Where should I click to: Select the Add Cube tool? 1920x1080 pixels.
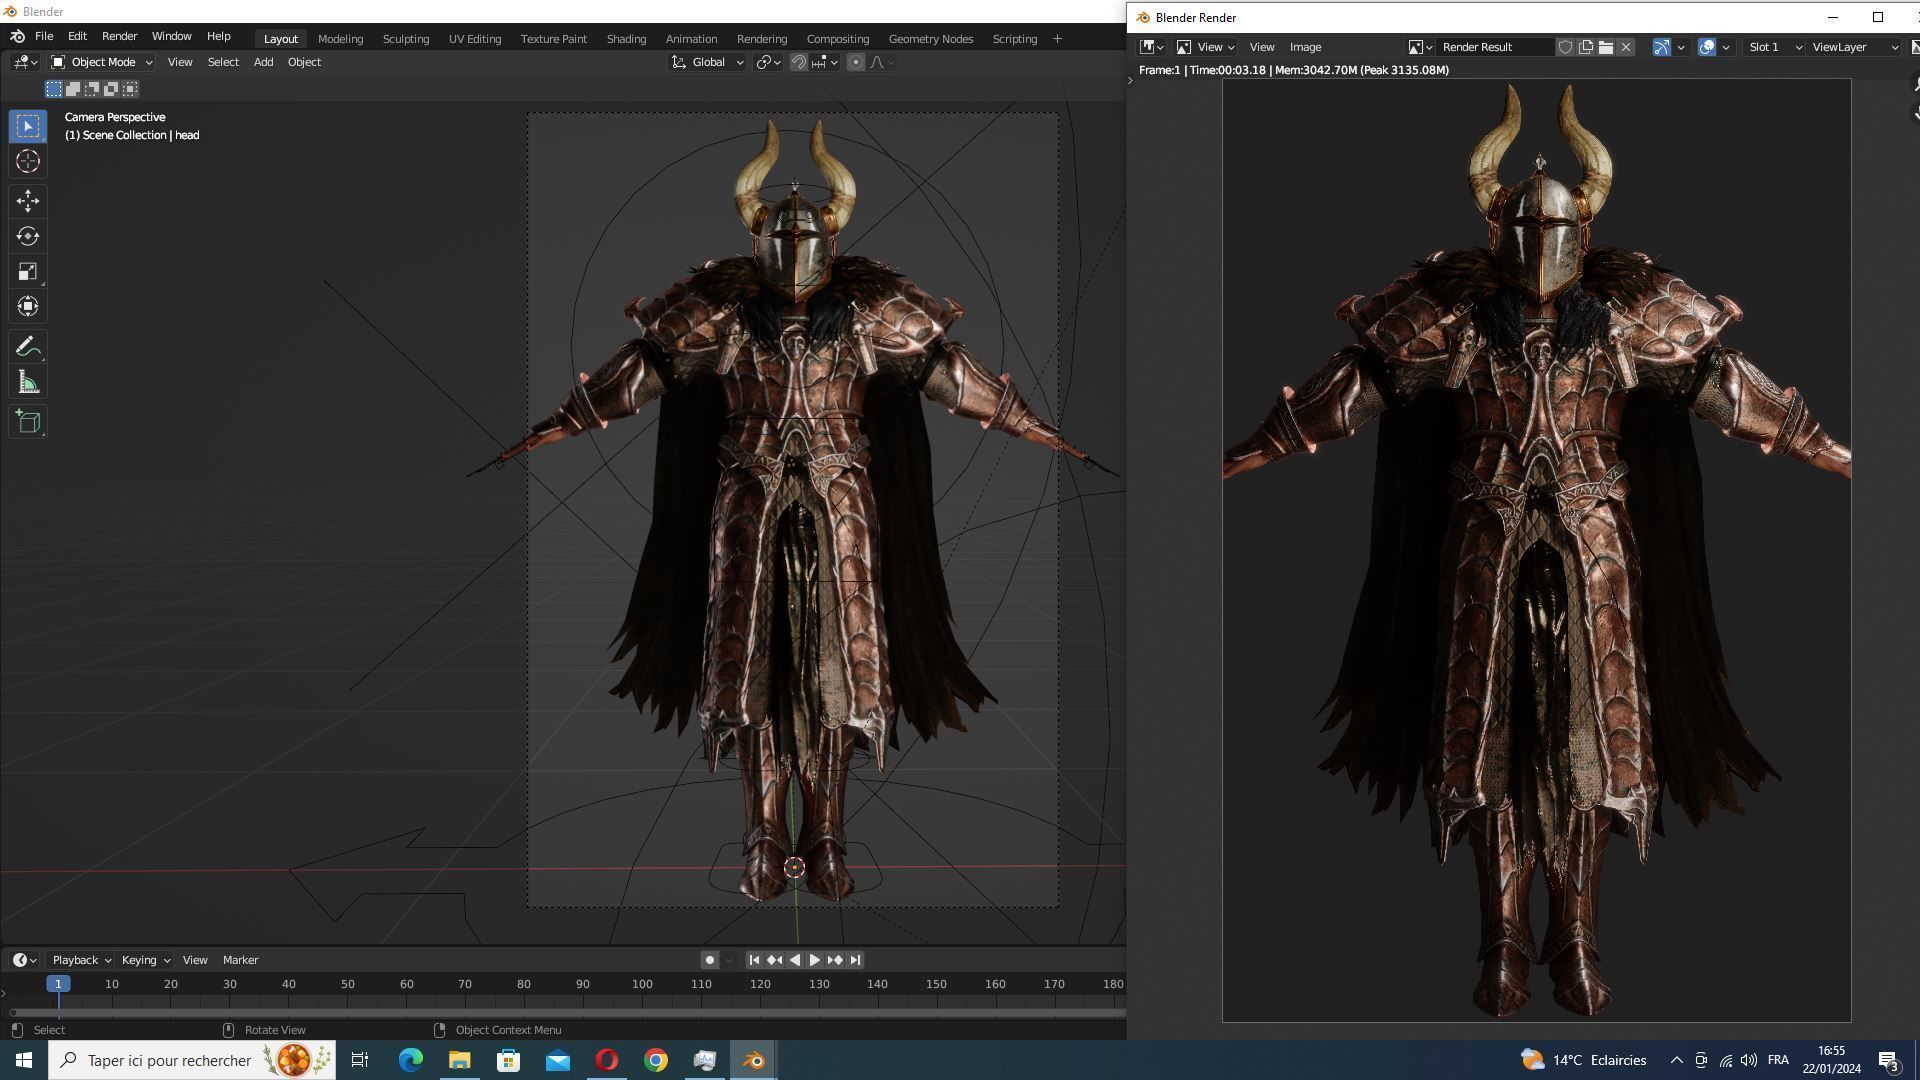click(28, 422)
